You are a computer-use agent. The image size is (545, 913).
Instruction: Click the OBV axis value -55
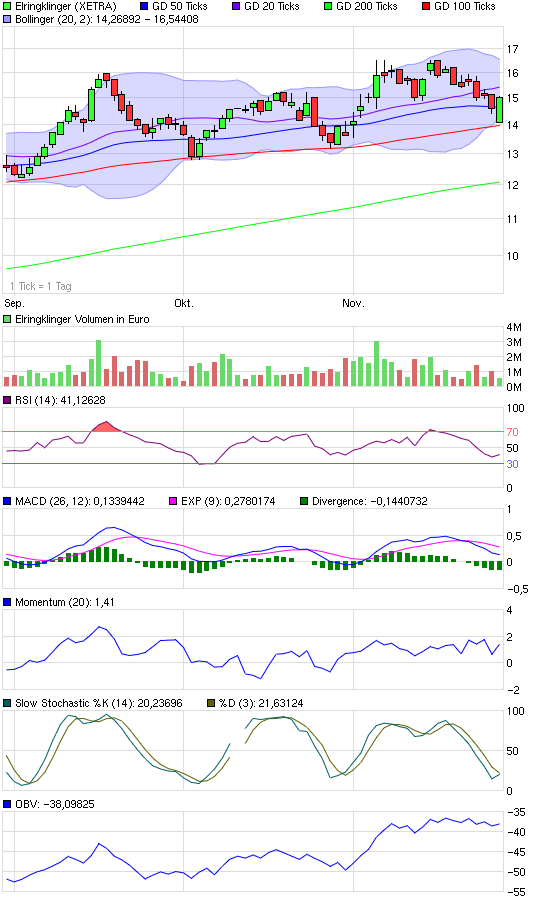(x=516, y=892)
